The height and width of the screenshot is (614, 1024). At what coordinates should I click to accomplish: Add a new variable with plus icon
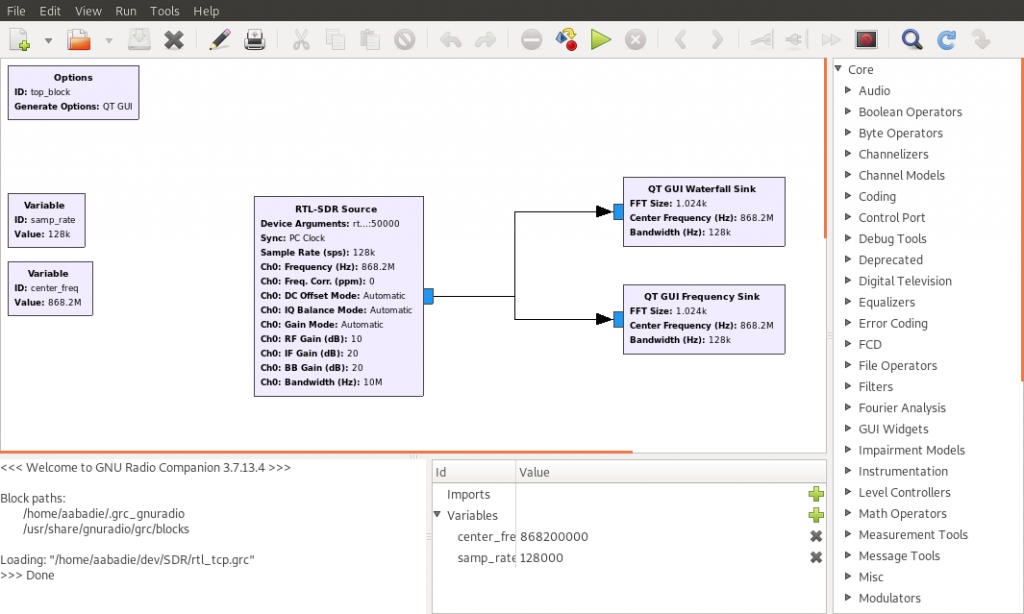(x=816, y=515)
